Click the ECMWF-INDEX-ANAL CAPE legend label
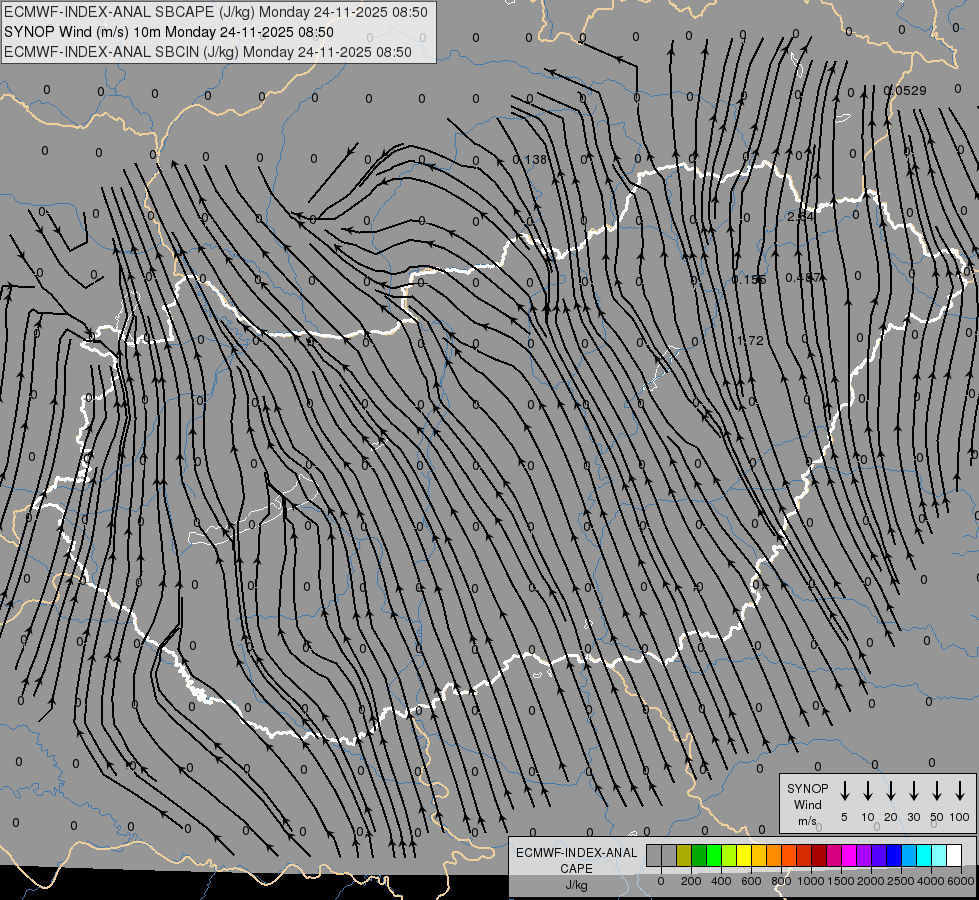 coord(576,860)
